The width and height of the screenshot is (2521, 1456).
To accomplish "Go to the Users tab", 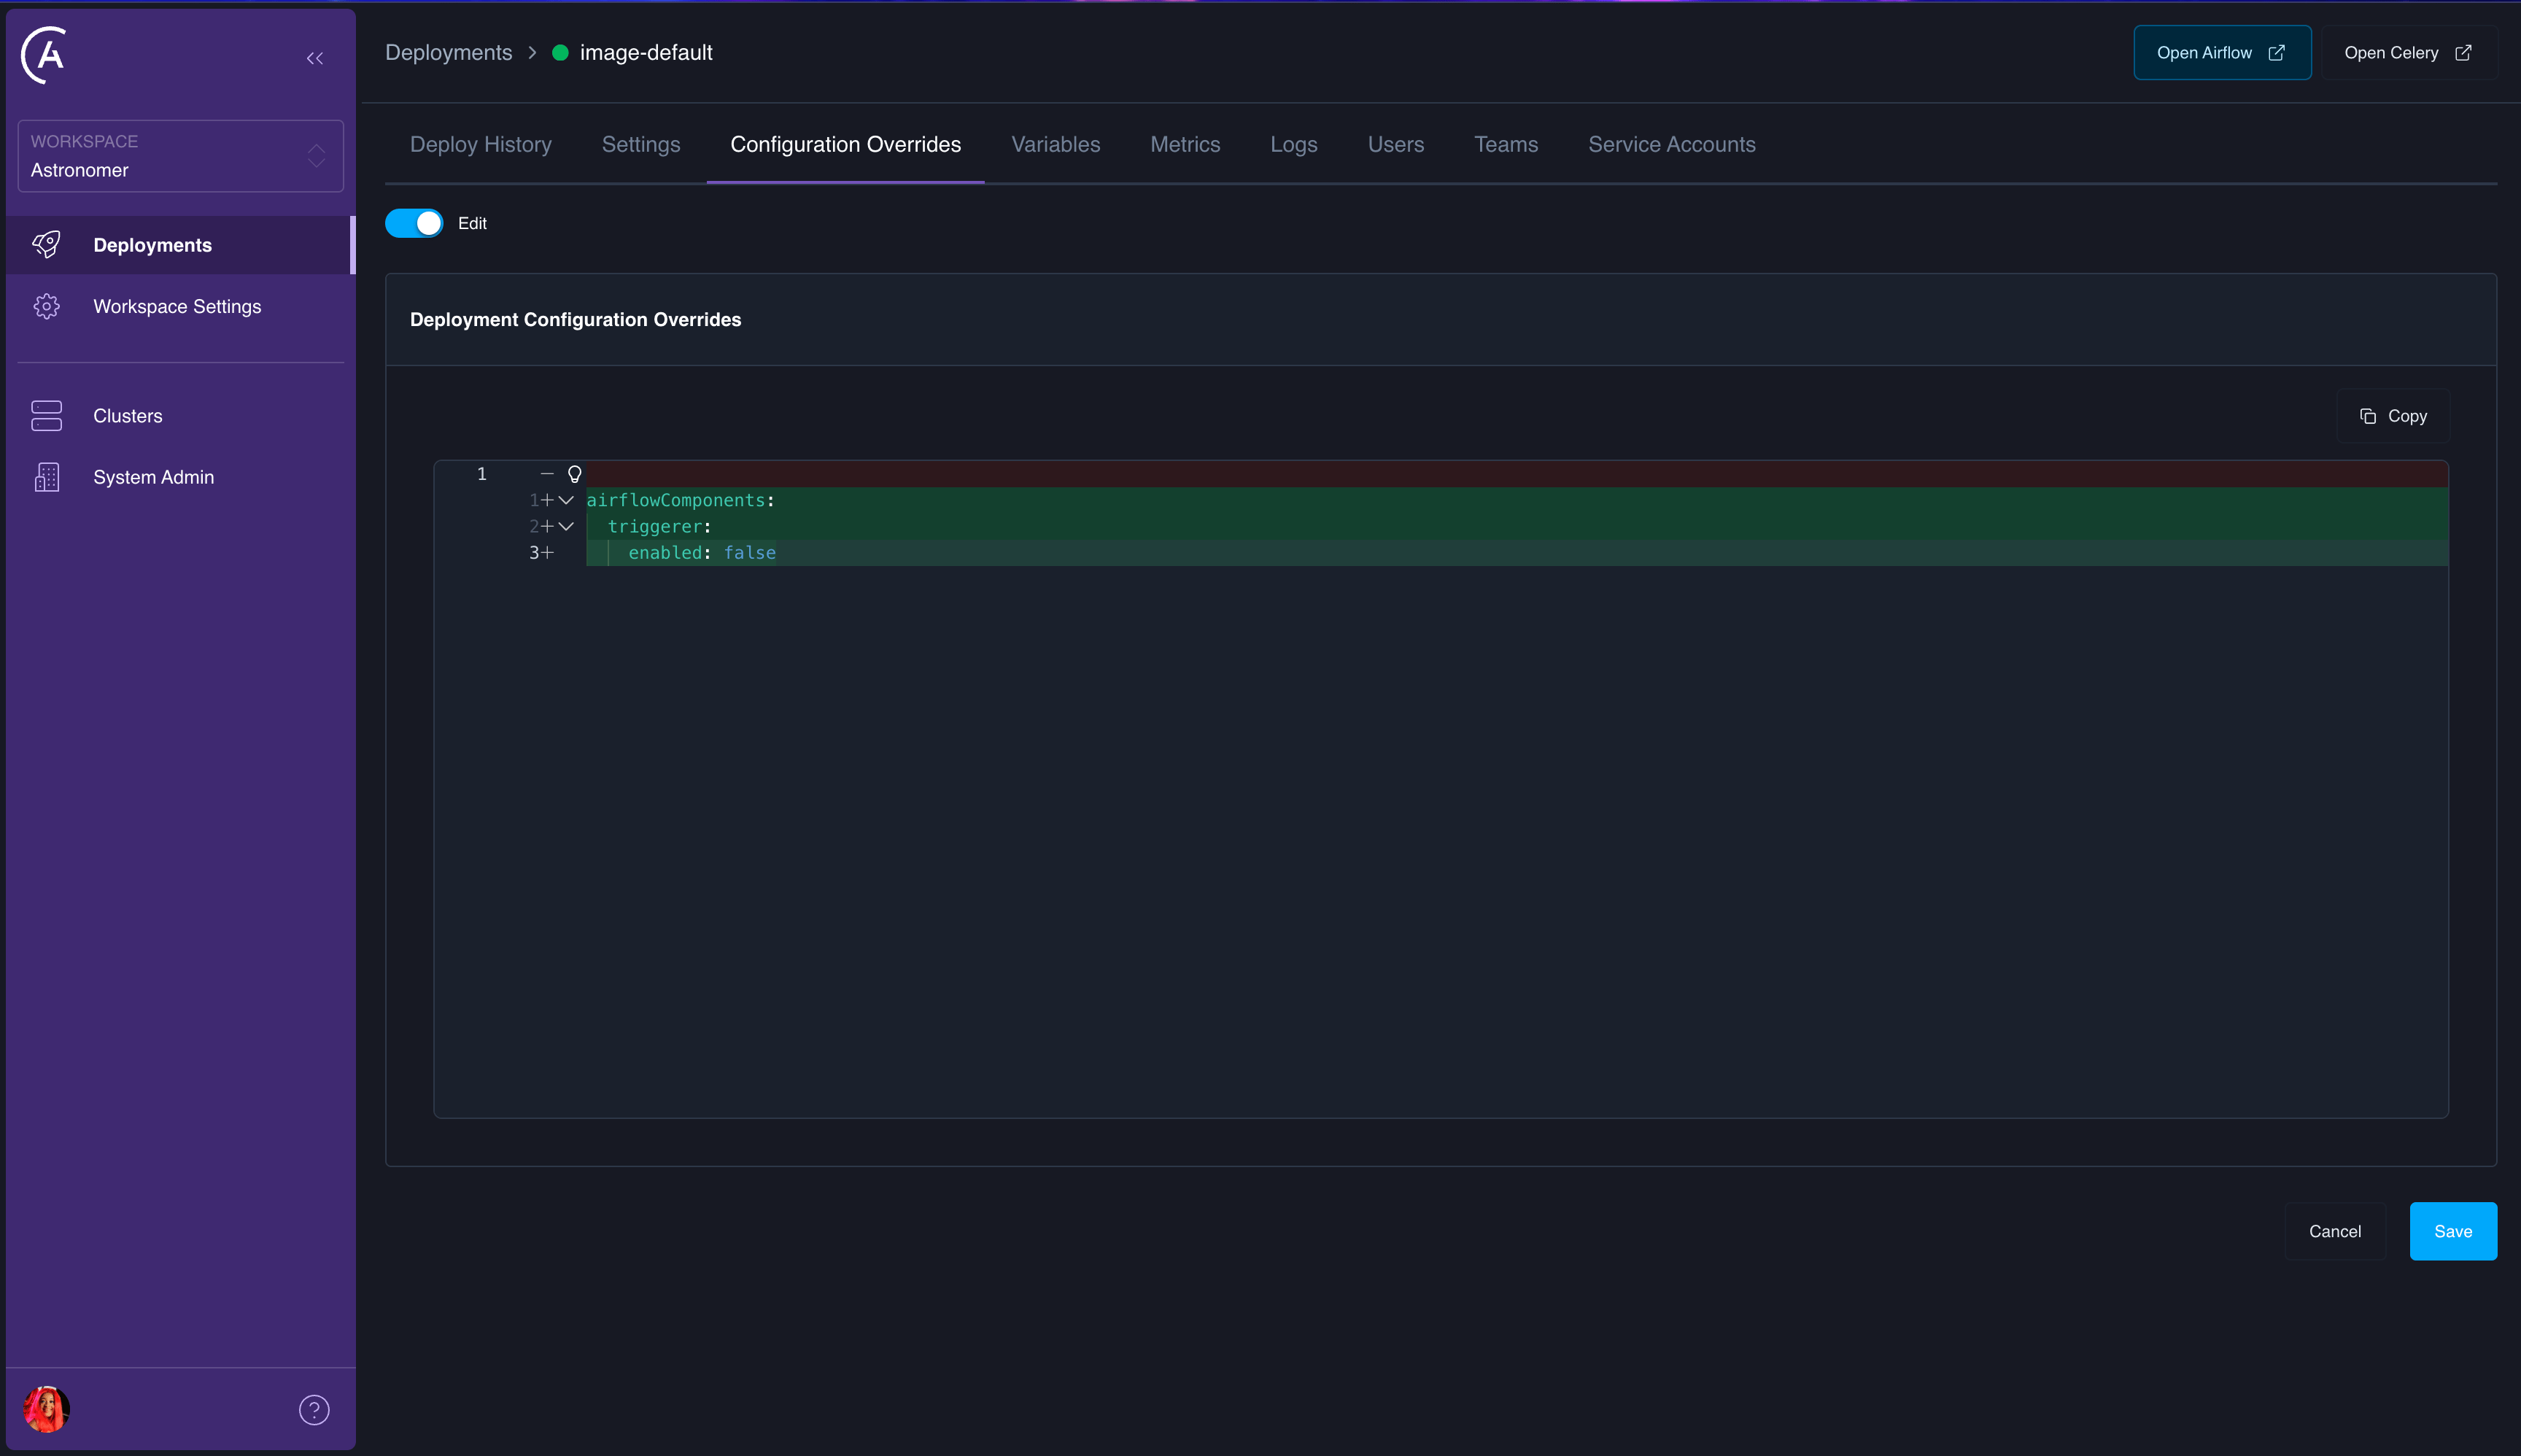I will (x=1396, y=144).
